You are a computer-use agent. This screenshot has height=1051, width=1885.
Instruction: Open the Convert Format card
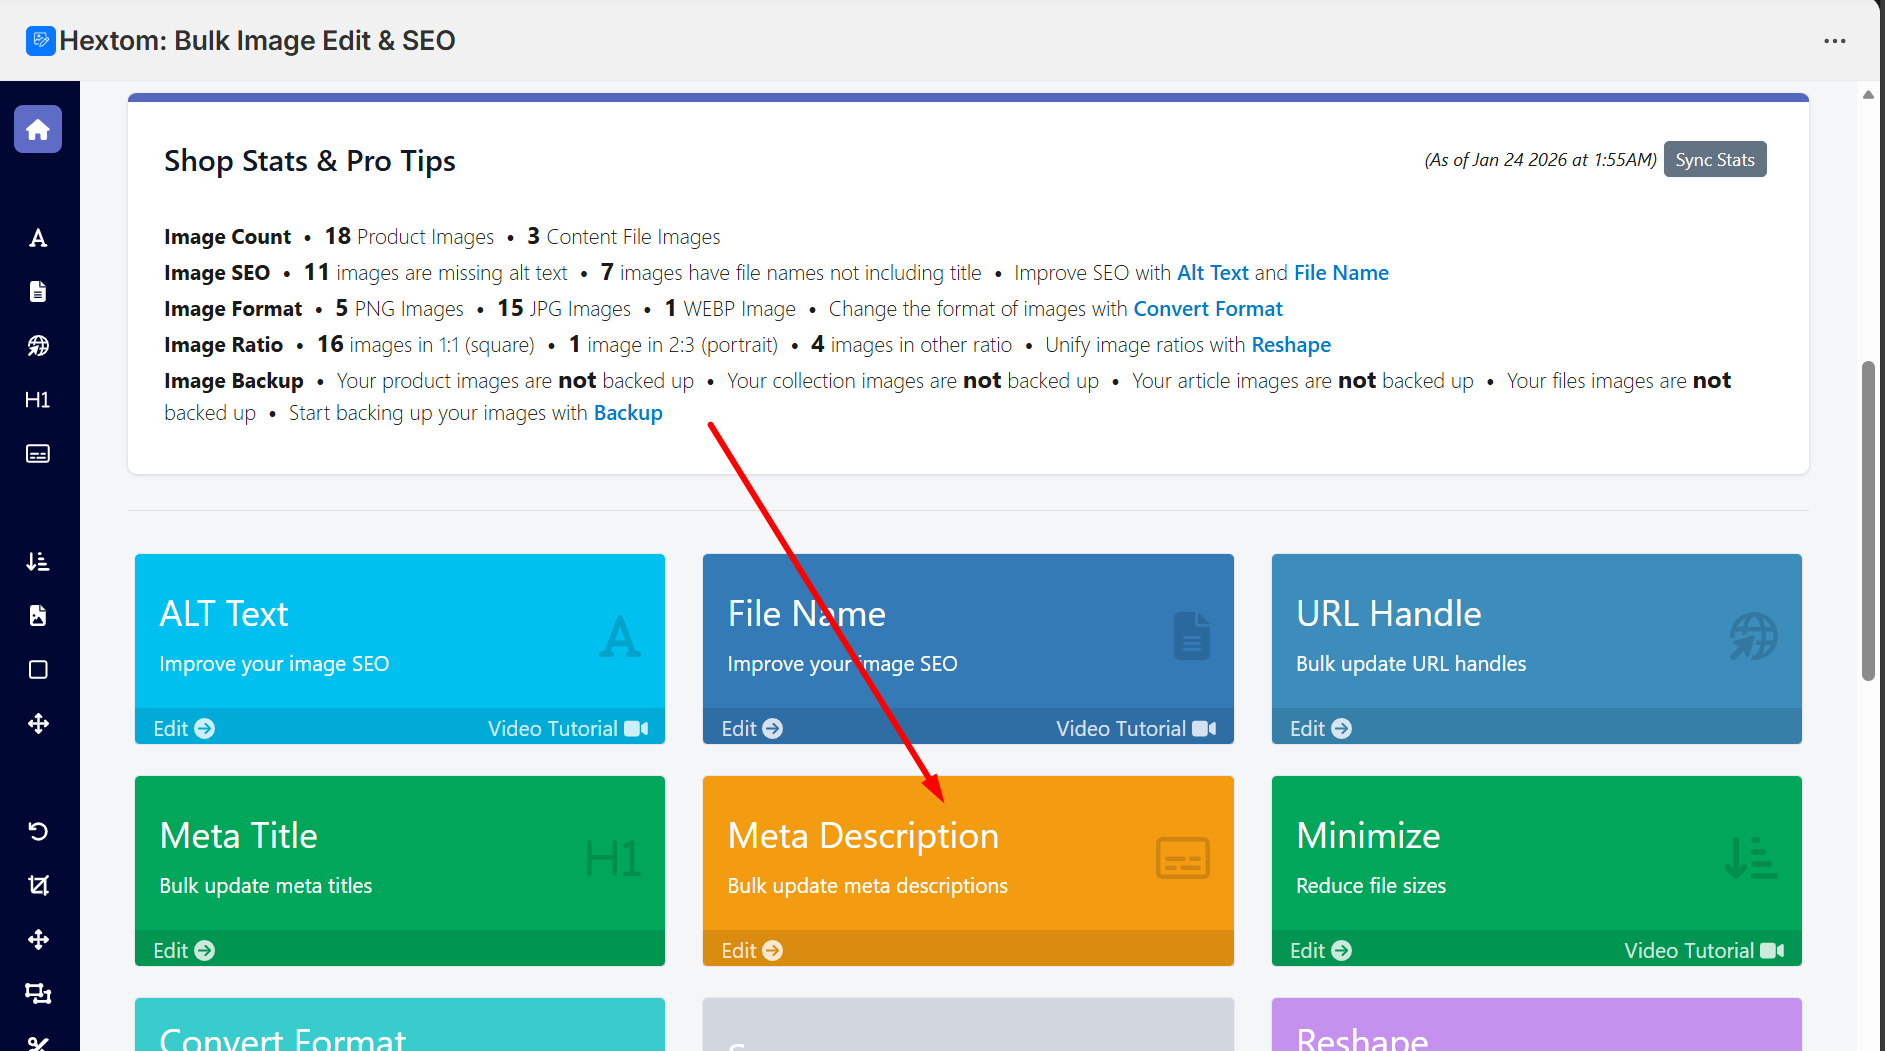tap(400, 1024)
